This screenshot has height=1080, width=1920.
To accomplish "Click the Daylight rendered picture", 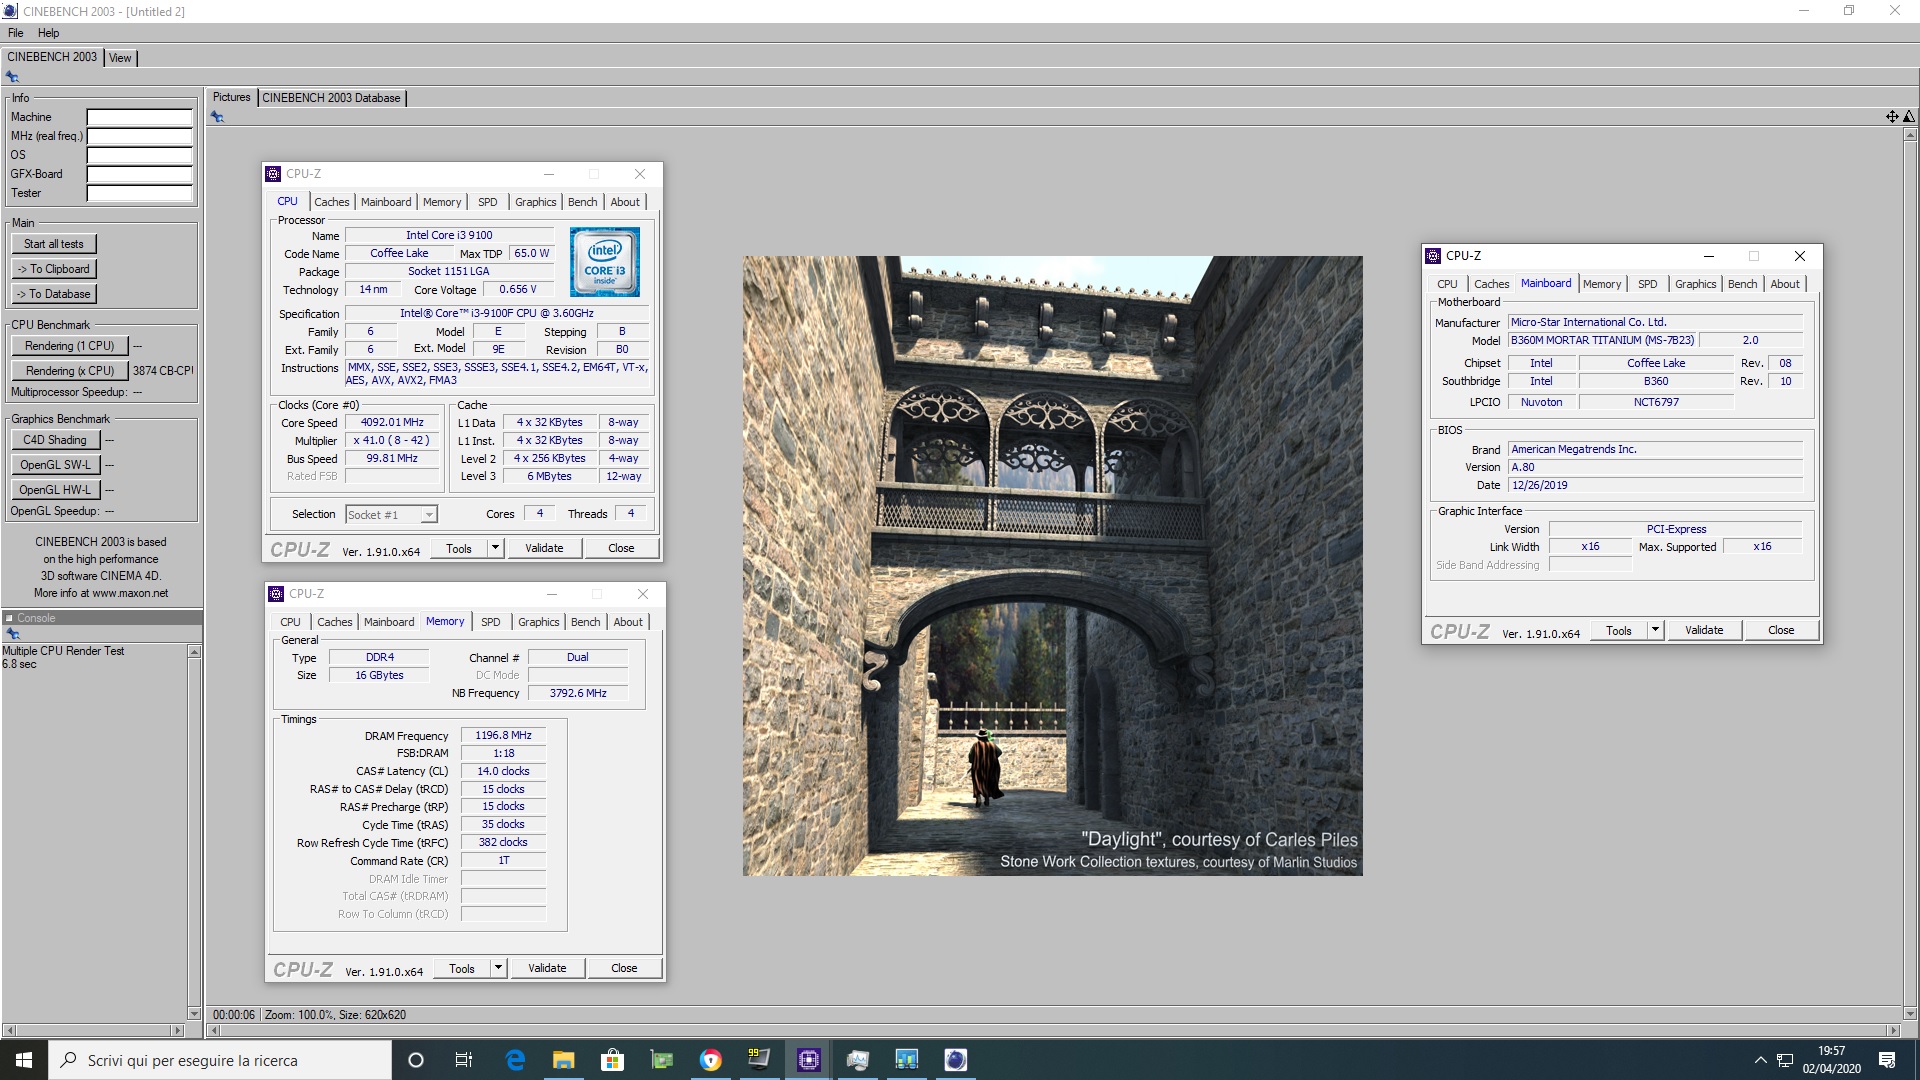I will [x=1052, y=566].
